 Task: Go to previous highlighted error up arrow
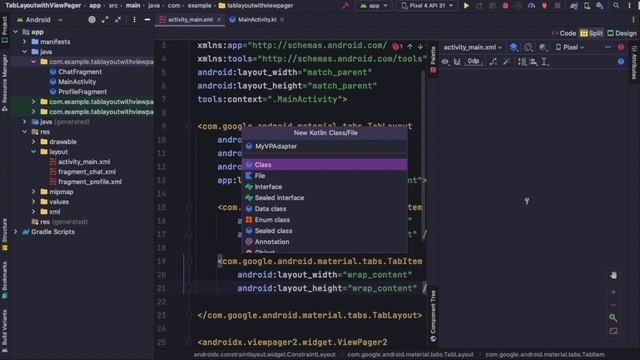410,46
